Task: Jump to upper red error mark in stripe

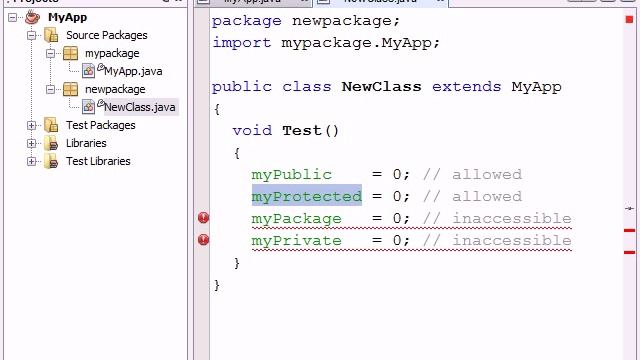Action: click(x=629, y=231)
